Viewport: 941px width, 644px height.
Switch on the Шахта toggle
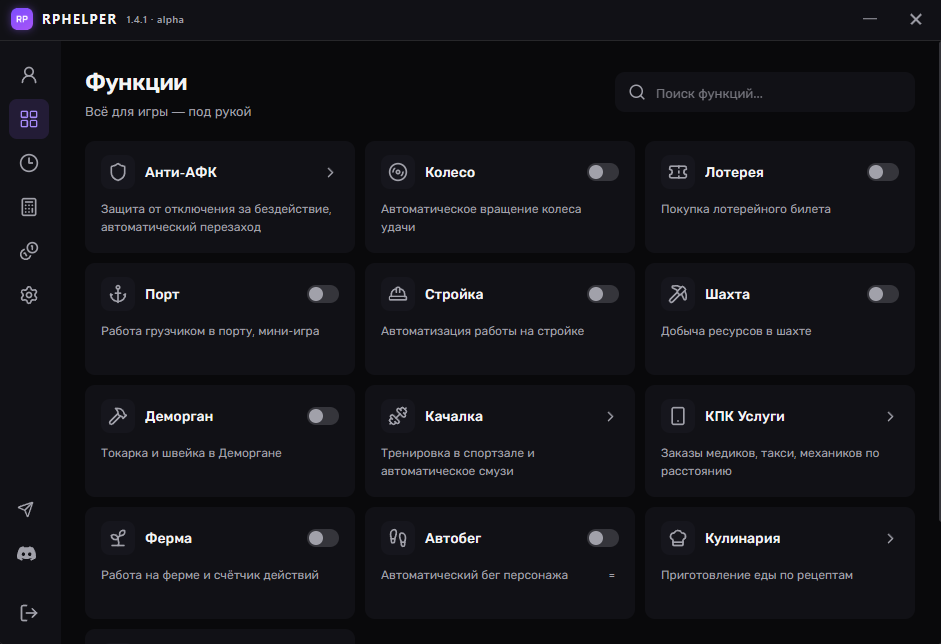(883, 294)
